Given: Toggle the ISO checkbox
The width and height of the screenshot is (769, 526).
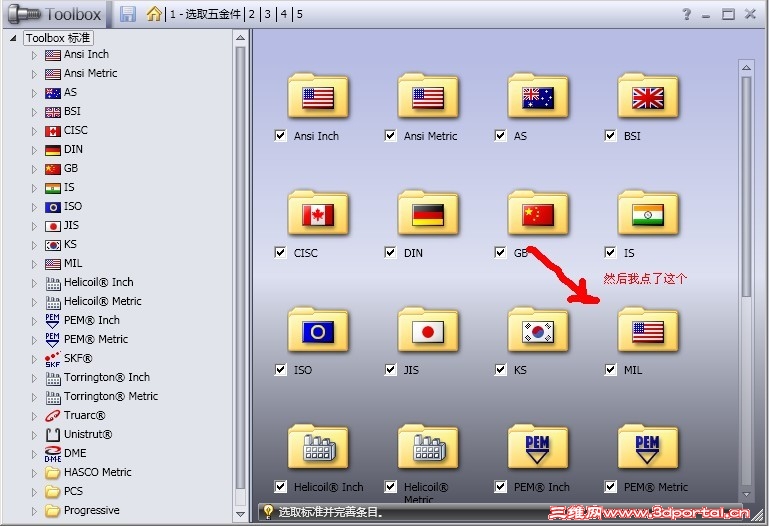Looking at the screenshot, I should coord(280,369).
